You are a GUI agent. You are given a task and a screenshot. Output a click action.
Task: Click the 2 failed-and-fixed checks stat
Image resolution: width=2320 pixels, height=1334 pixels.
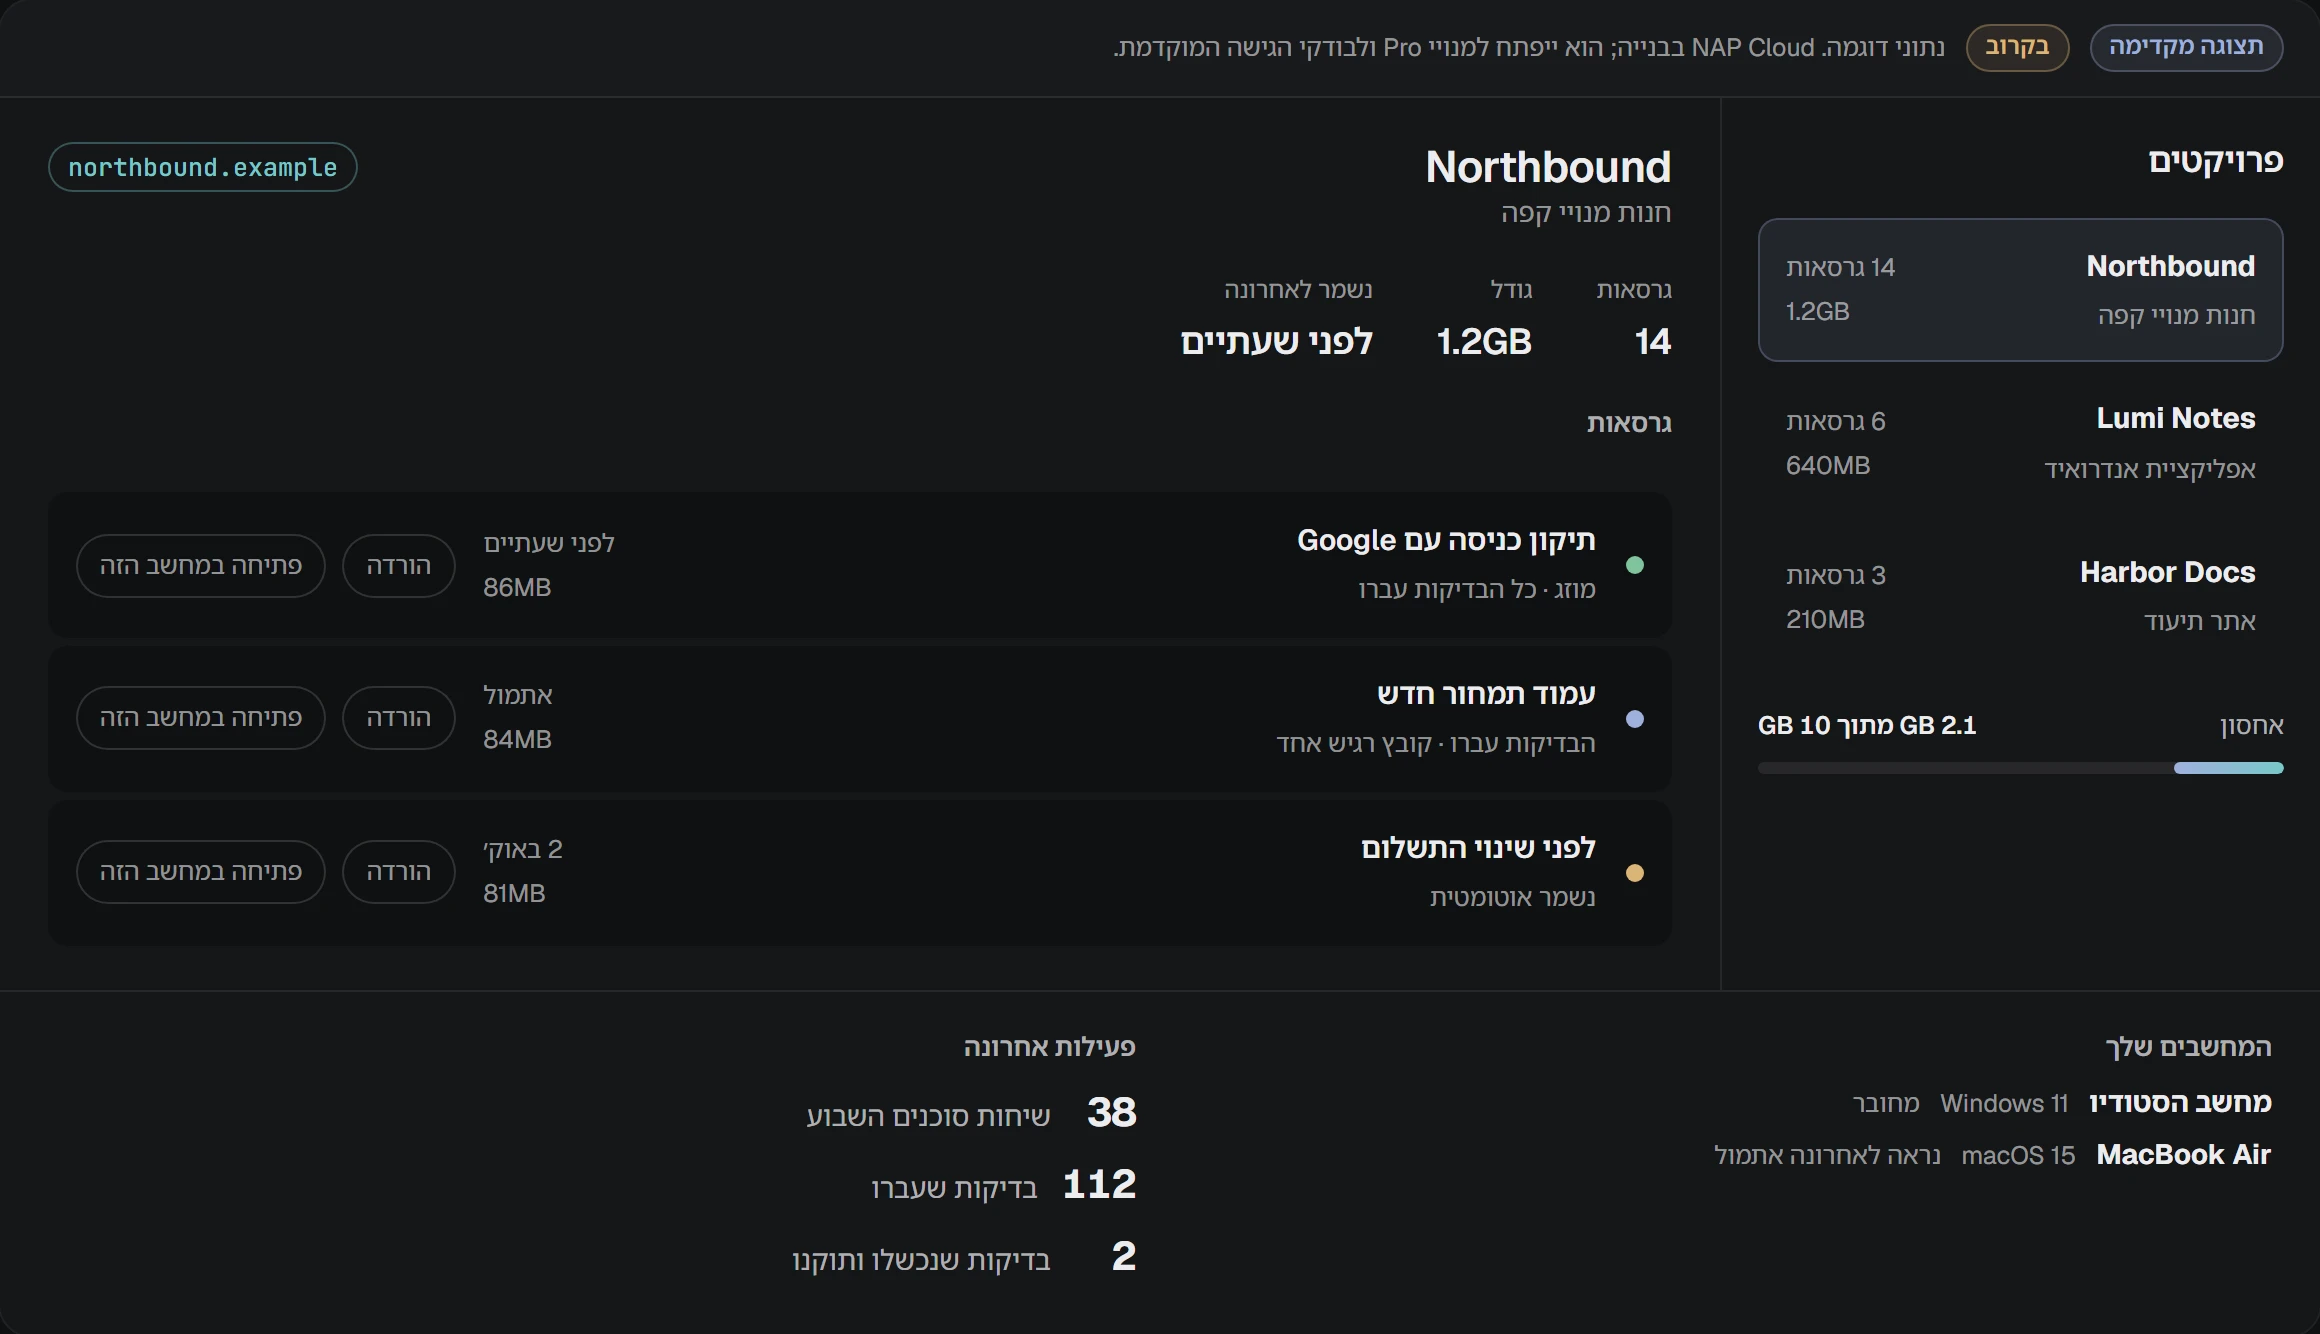coord(964,1257)
